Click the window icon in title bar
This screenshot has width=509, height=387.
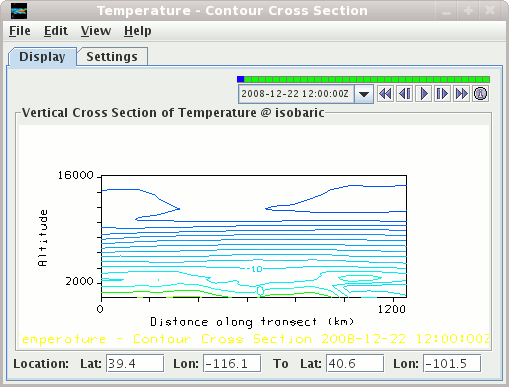[19, 11]
